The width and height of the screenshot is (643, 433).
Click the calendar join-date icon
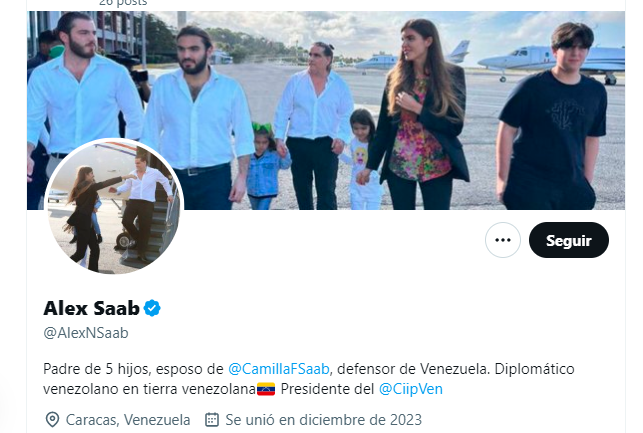click(x=212, y=420)
